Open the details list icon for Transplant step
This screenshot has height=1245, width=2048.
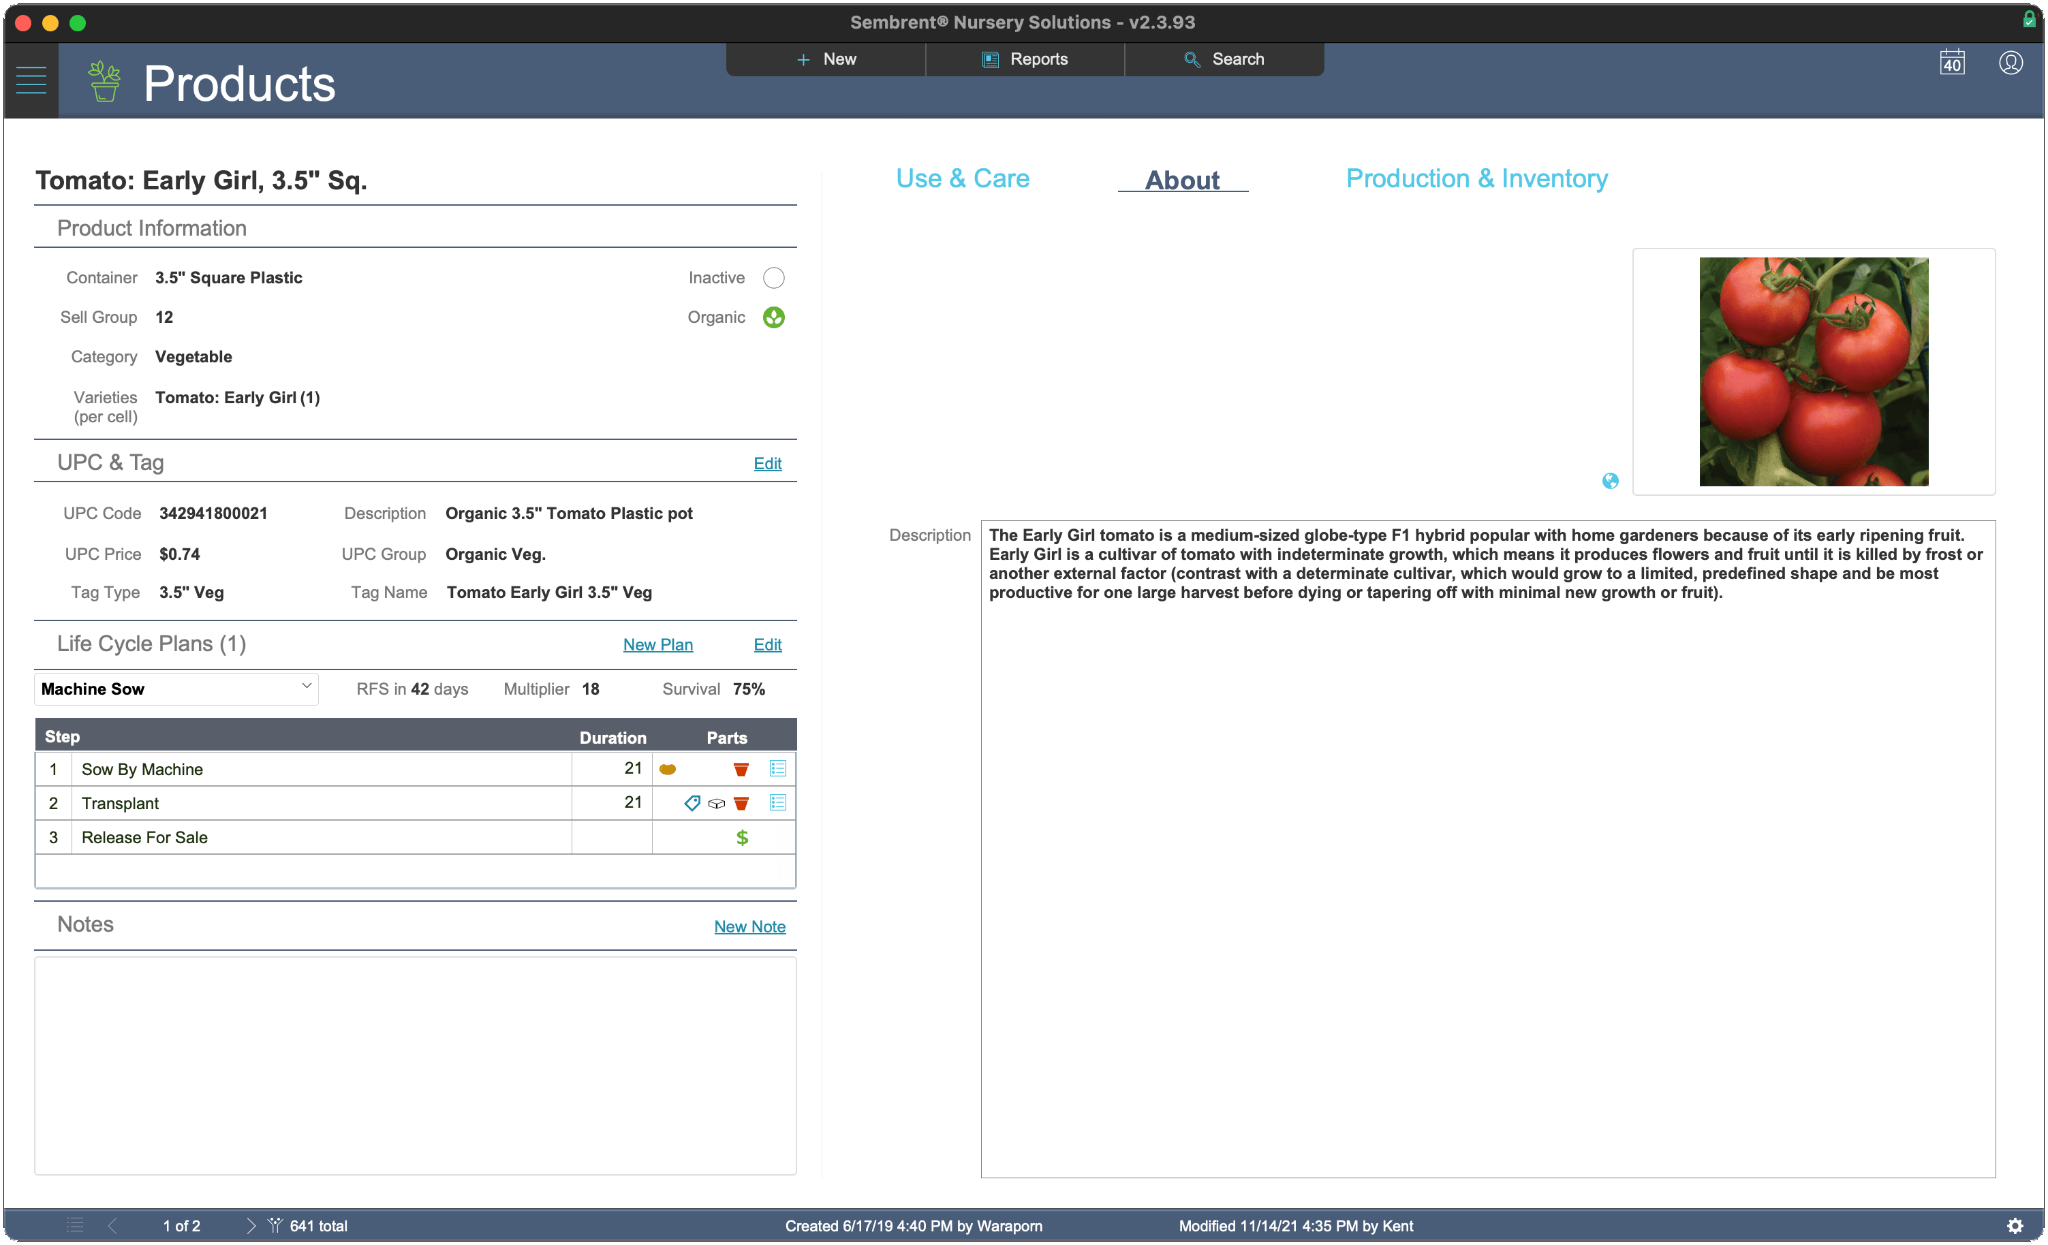(778, 803)
